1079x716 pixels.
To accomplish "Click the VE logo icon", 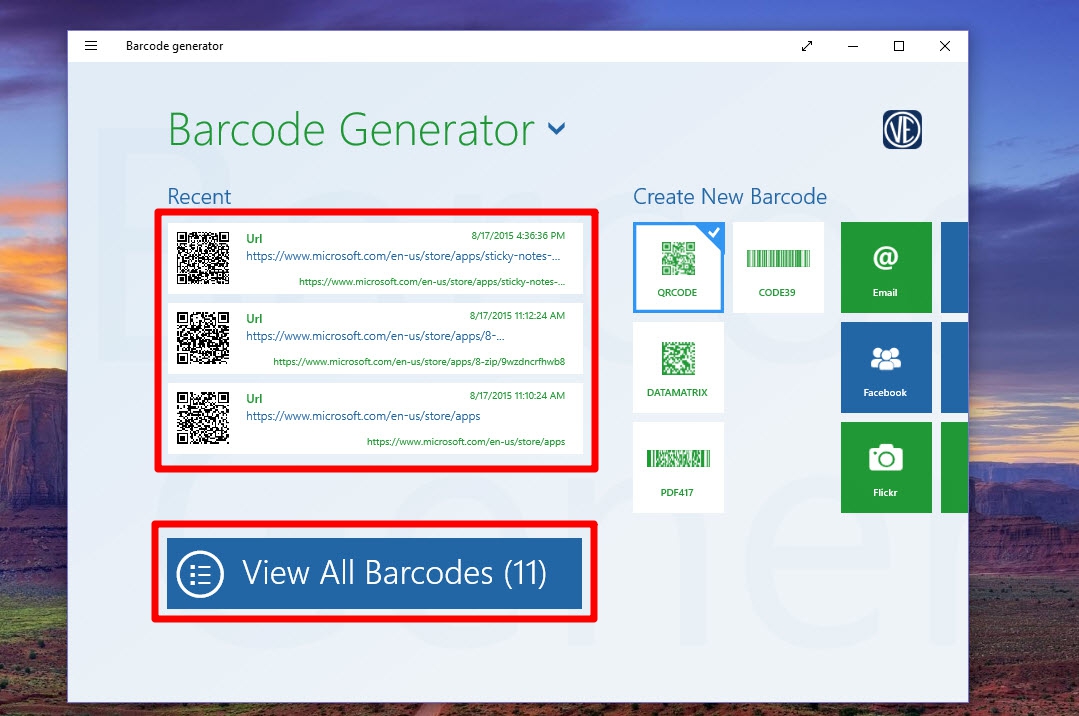I will click(x=902, y=129).
